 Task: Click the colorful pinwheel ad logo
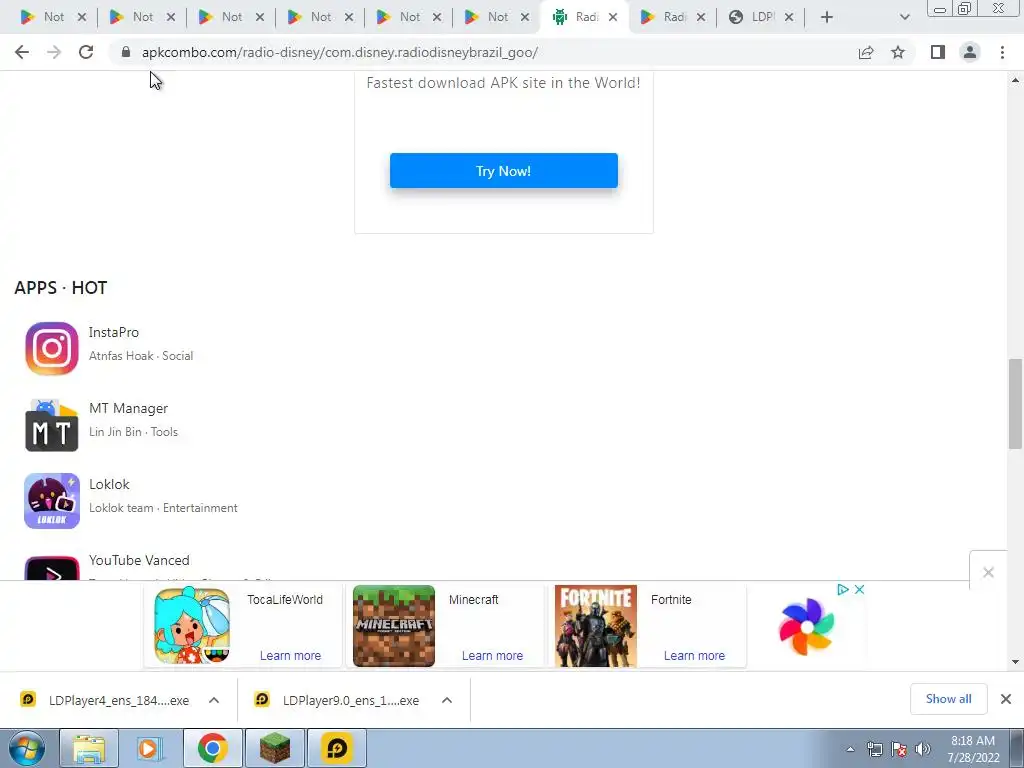tap(807, 626)
